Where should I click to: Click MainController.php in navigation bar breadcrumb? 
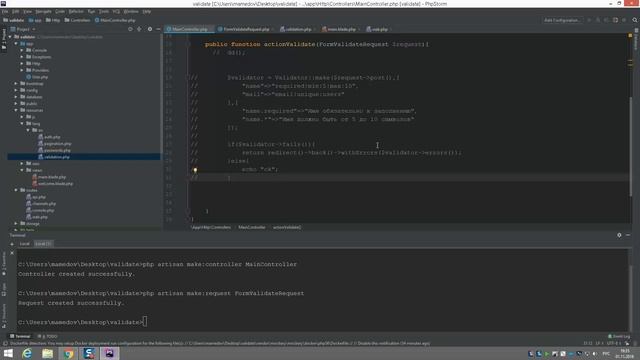pyautogui.click(x=115, y=20)
